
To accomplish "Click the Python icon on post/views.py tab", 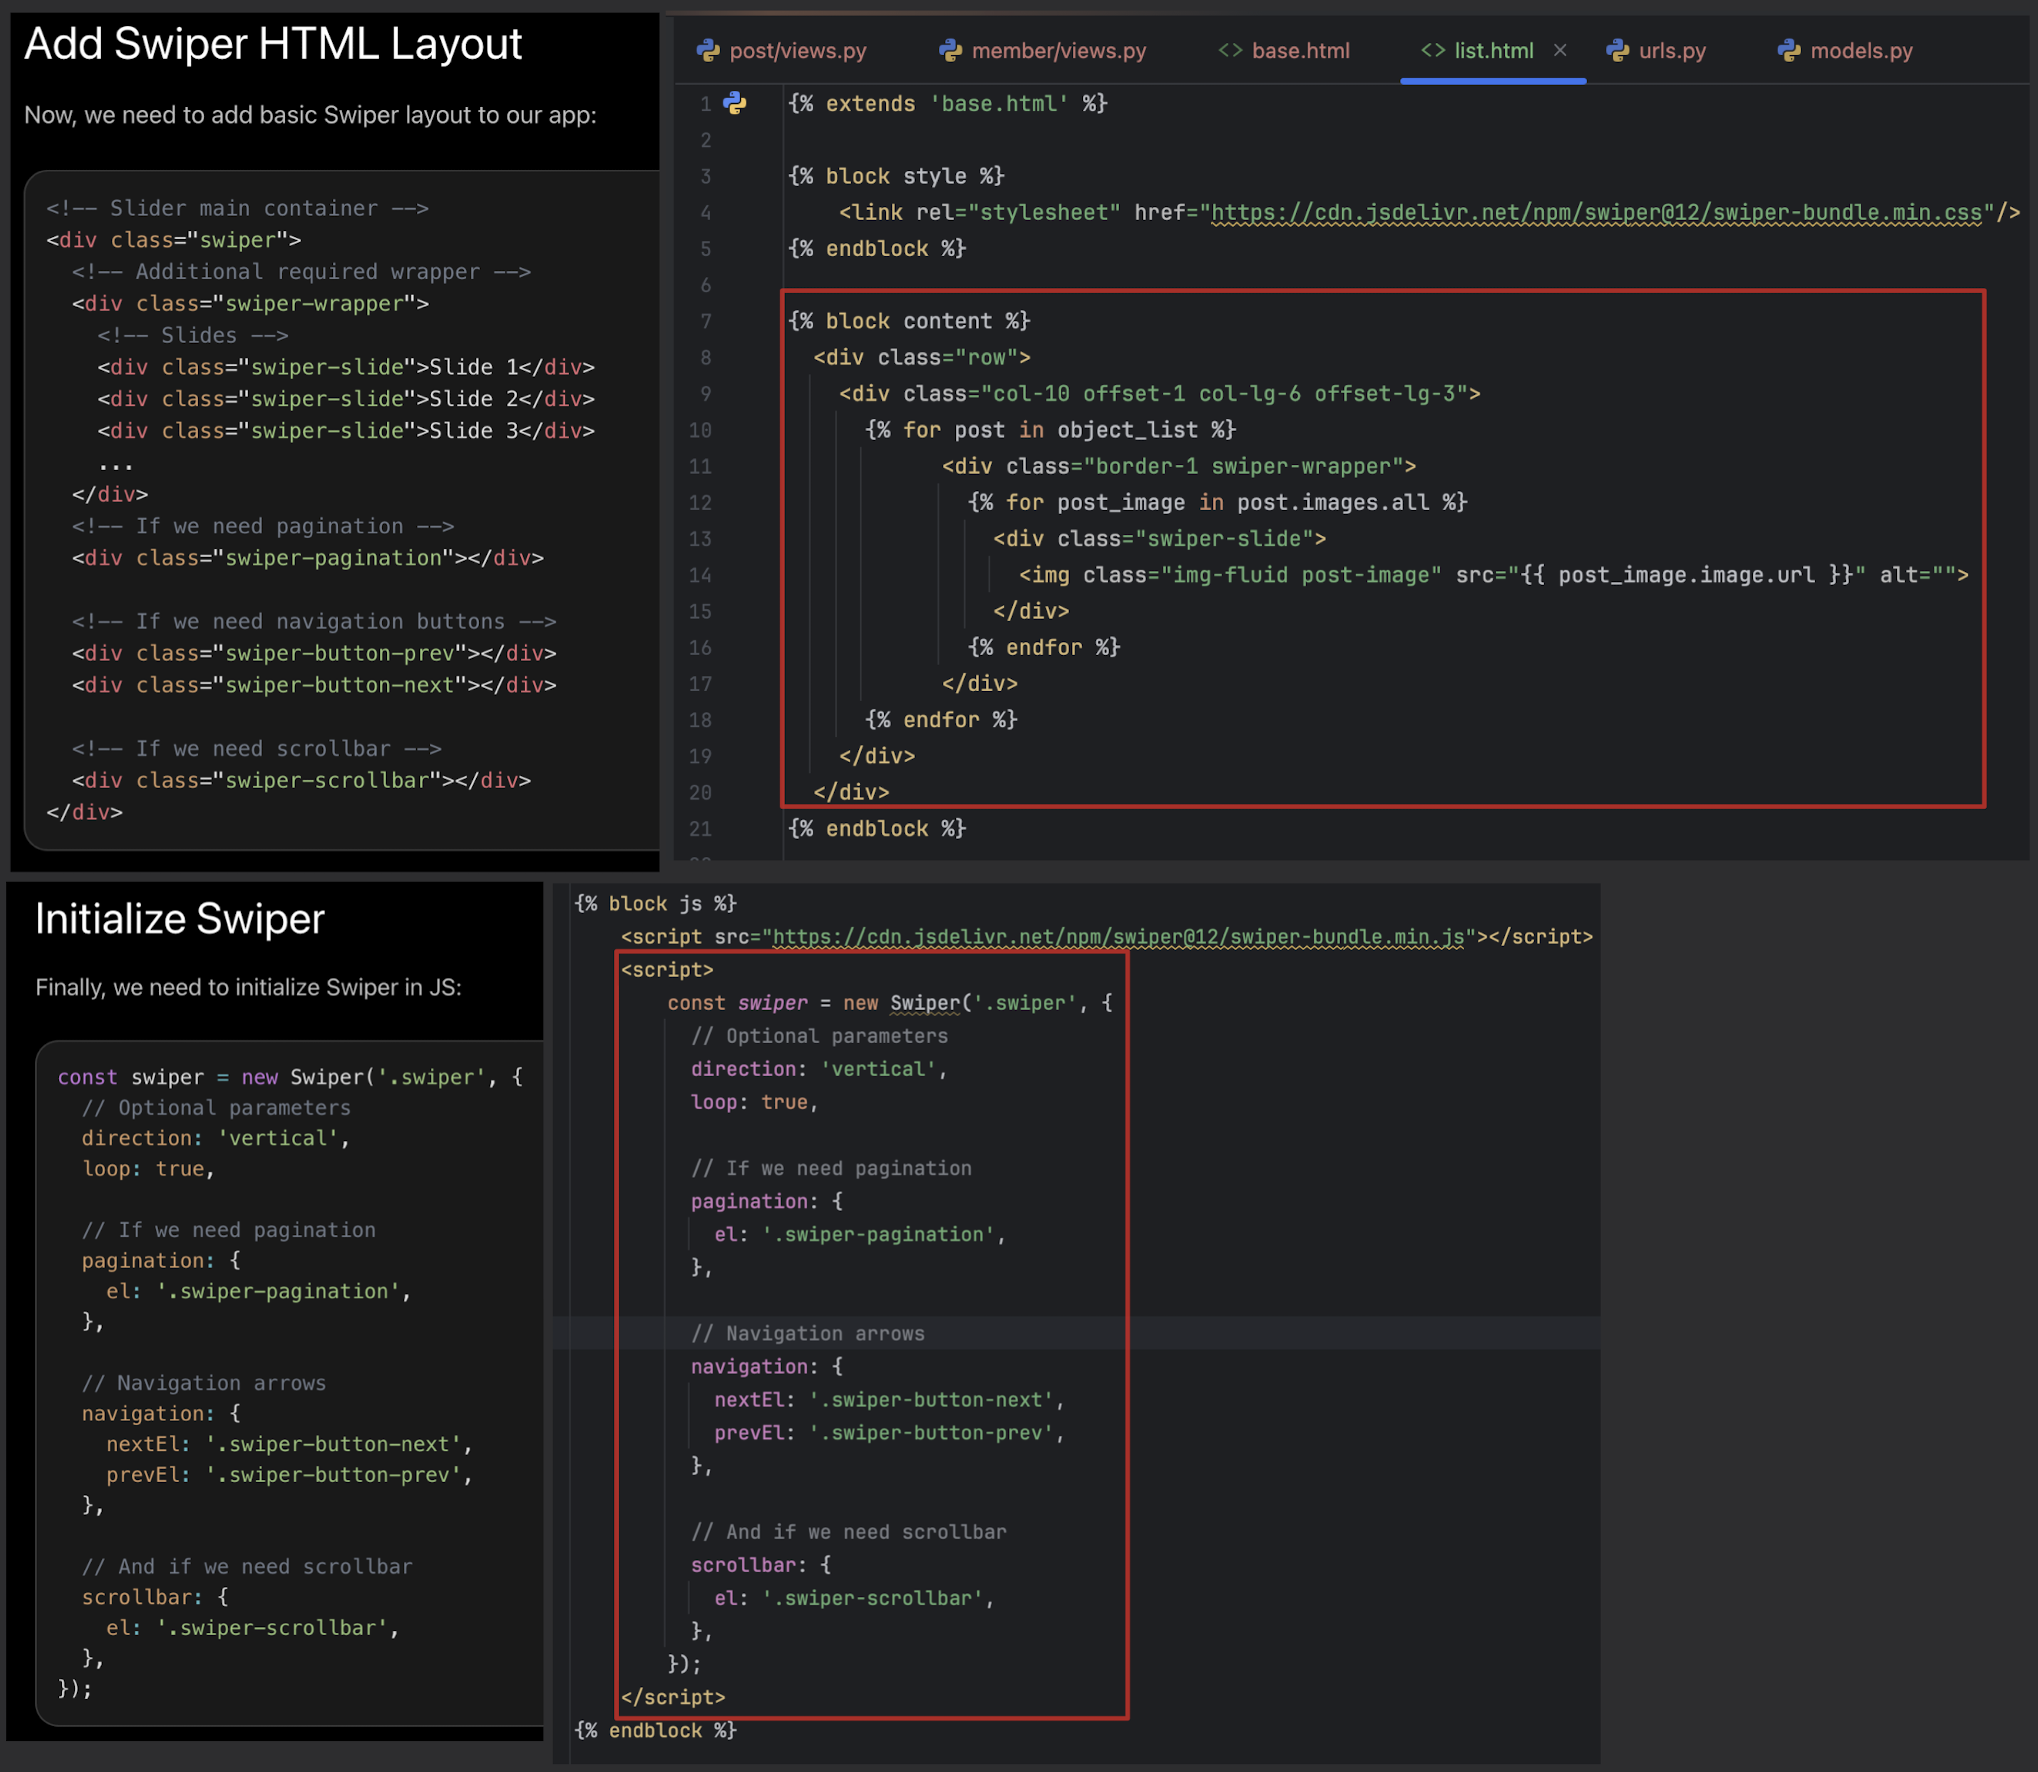I will click(x=708, y=51).
